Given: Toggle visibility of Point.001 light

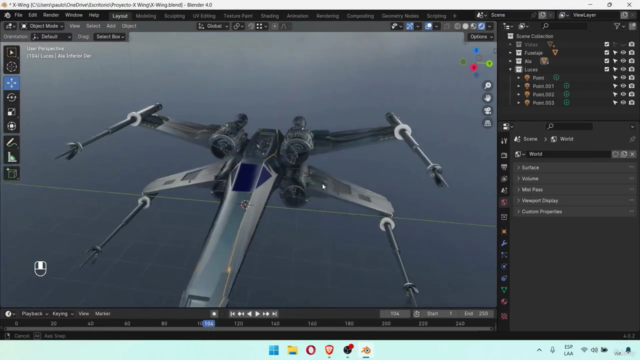Looking at the screenshot, I should 623,86.
